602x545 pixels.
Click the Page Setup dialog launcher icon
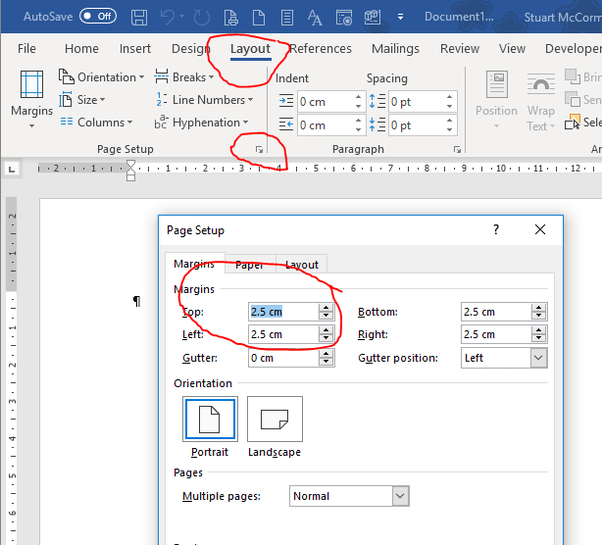259,150
